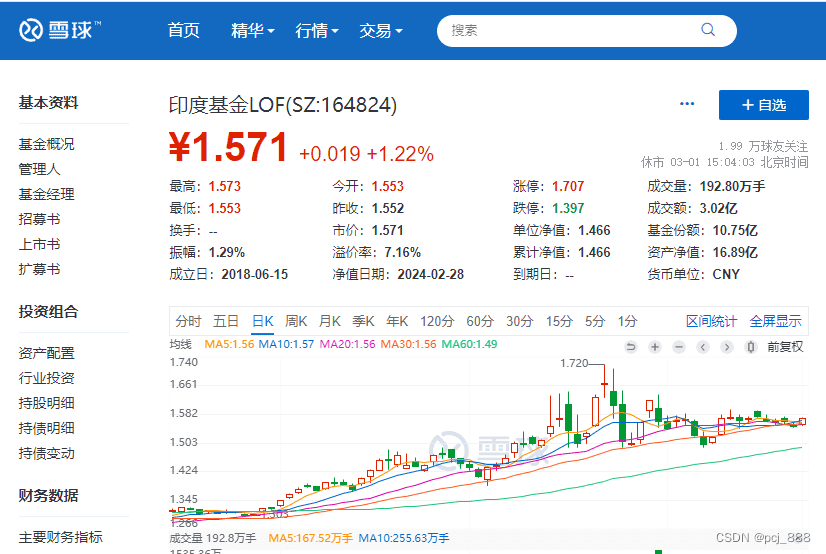Expand the 行情 dropdown menu

(x=317, y=31)
